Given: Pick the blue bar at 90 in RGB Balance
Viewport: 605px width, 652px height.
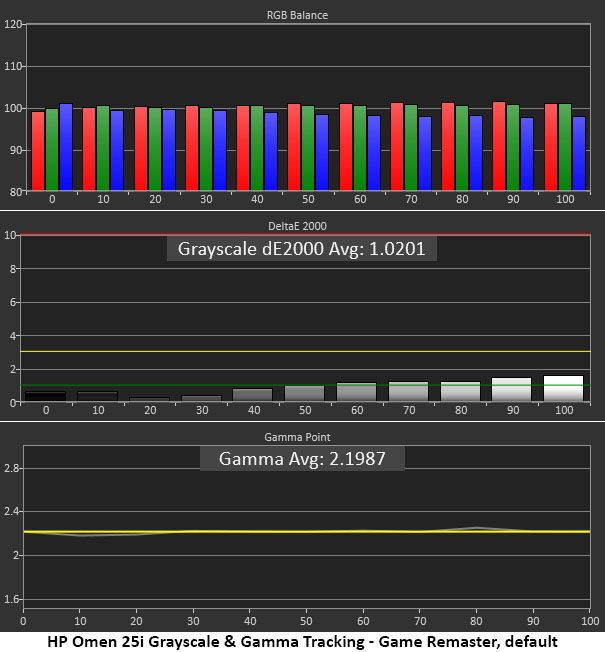Looking at the screenshot, I should (x=527, y=154).
